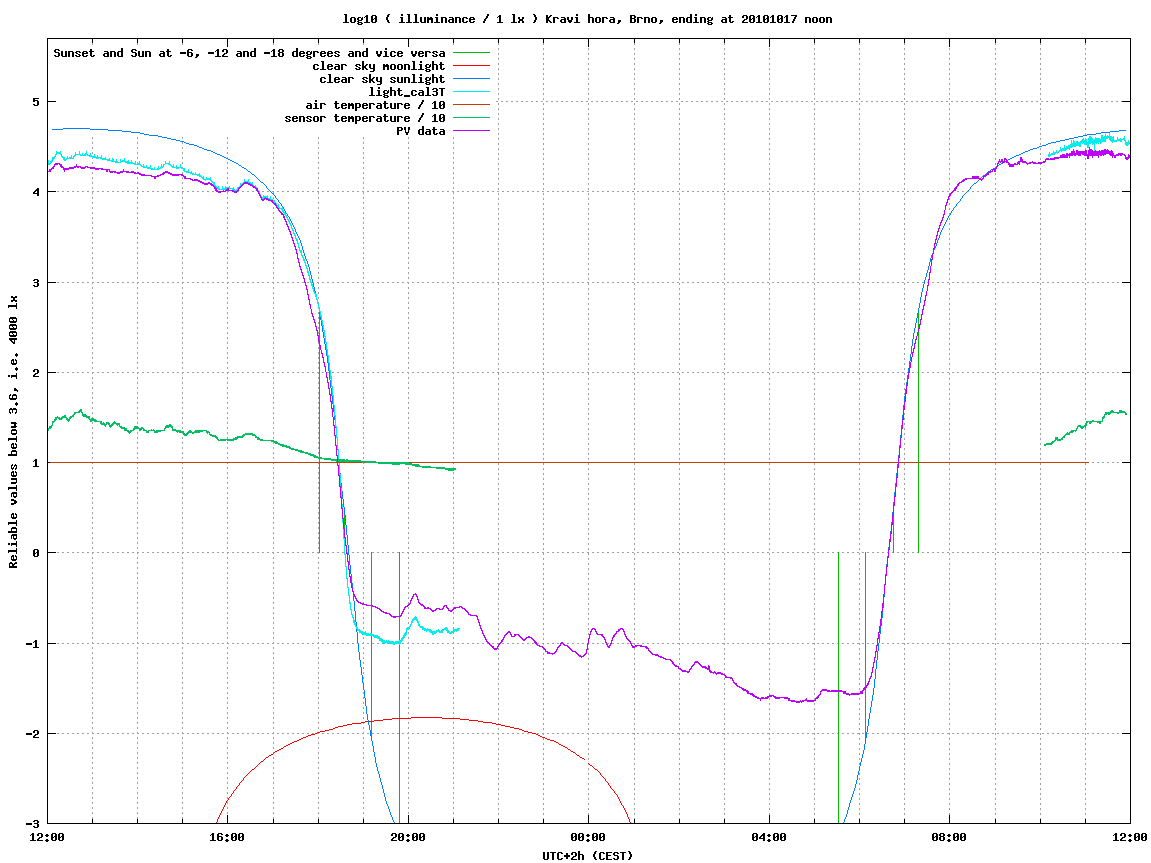Click the 20:00 x-axis tick label
This screenshot has width=1151, height=863.
point(408,837)
